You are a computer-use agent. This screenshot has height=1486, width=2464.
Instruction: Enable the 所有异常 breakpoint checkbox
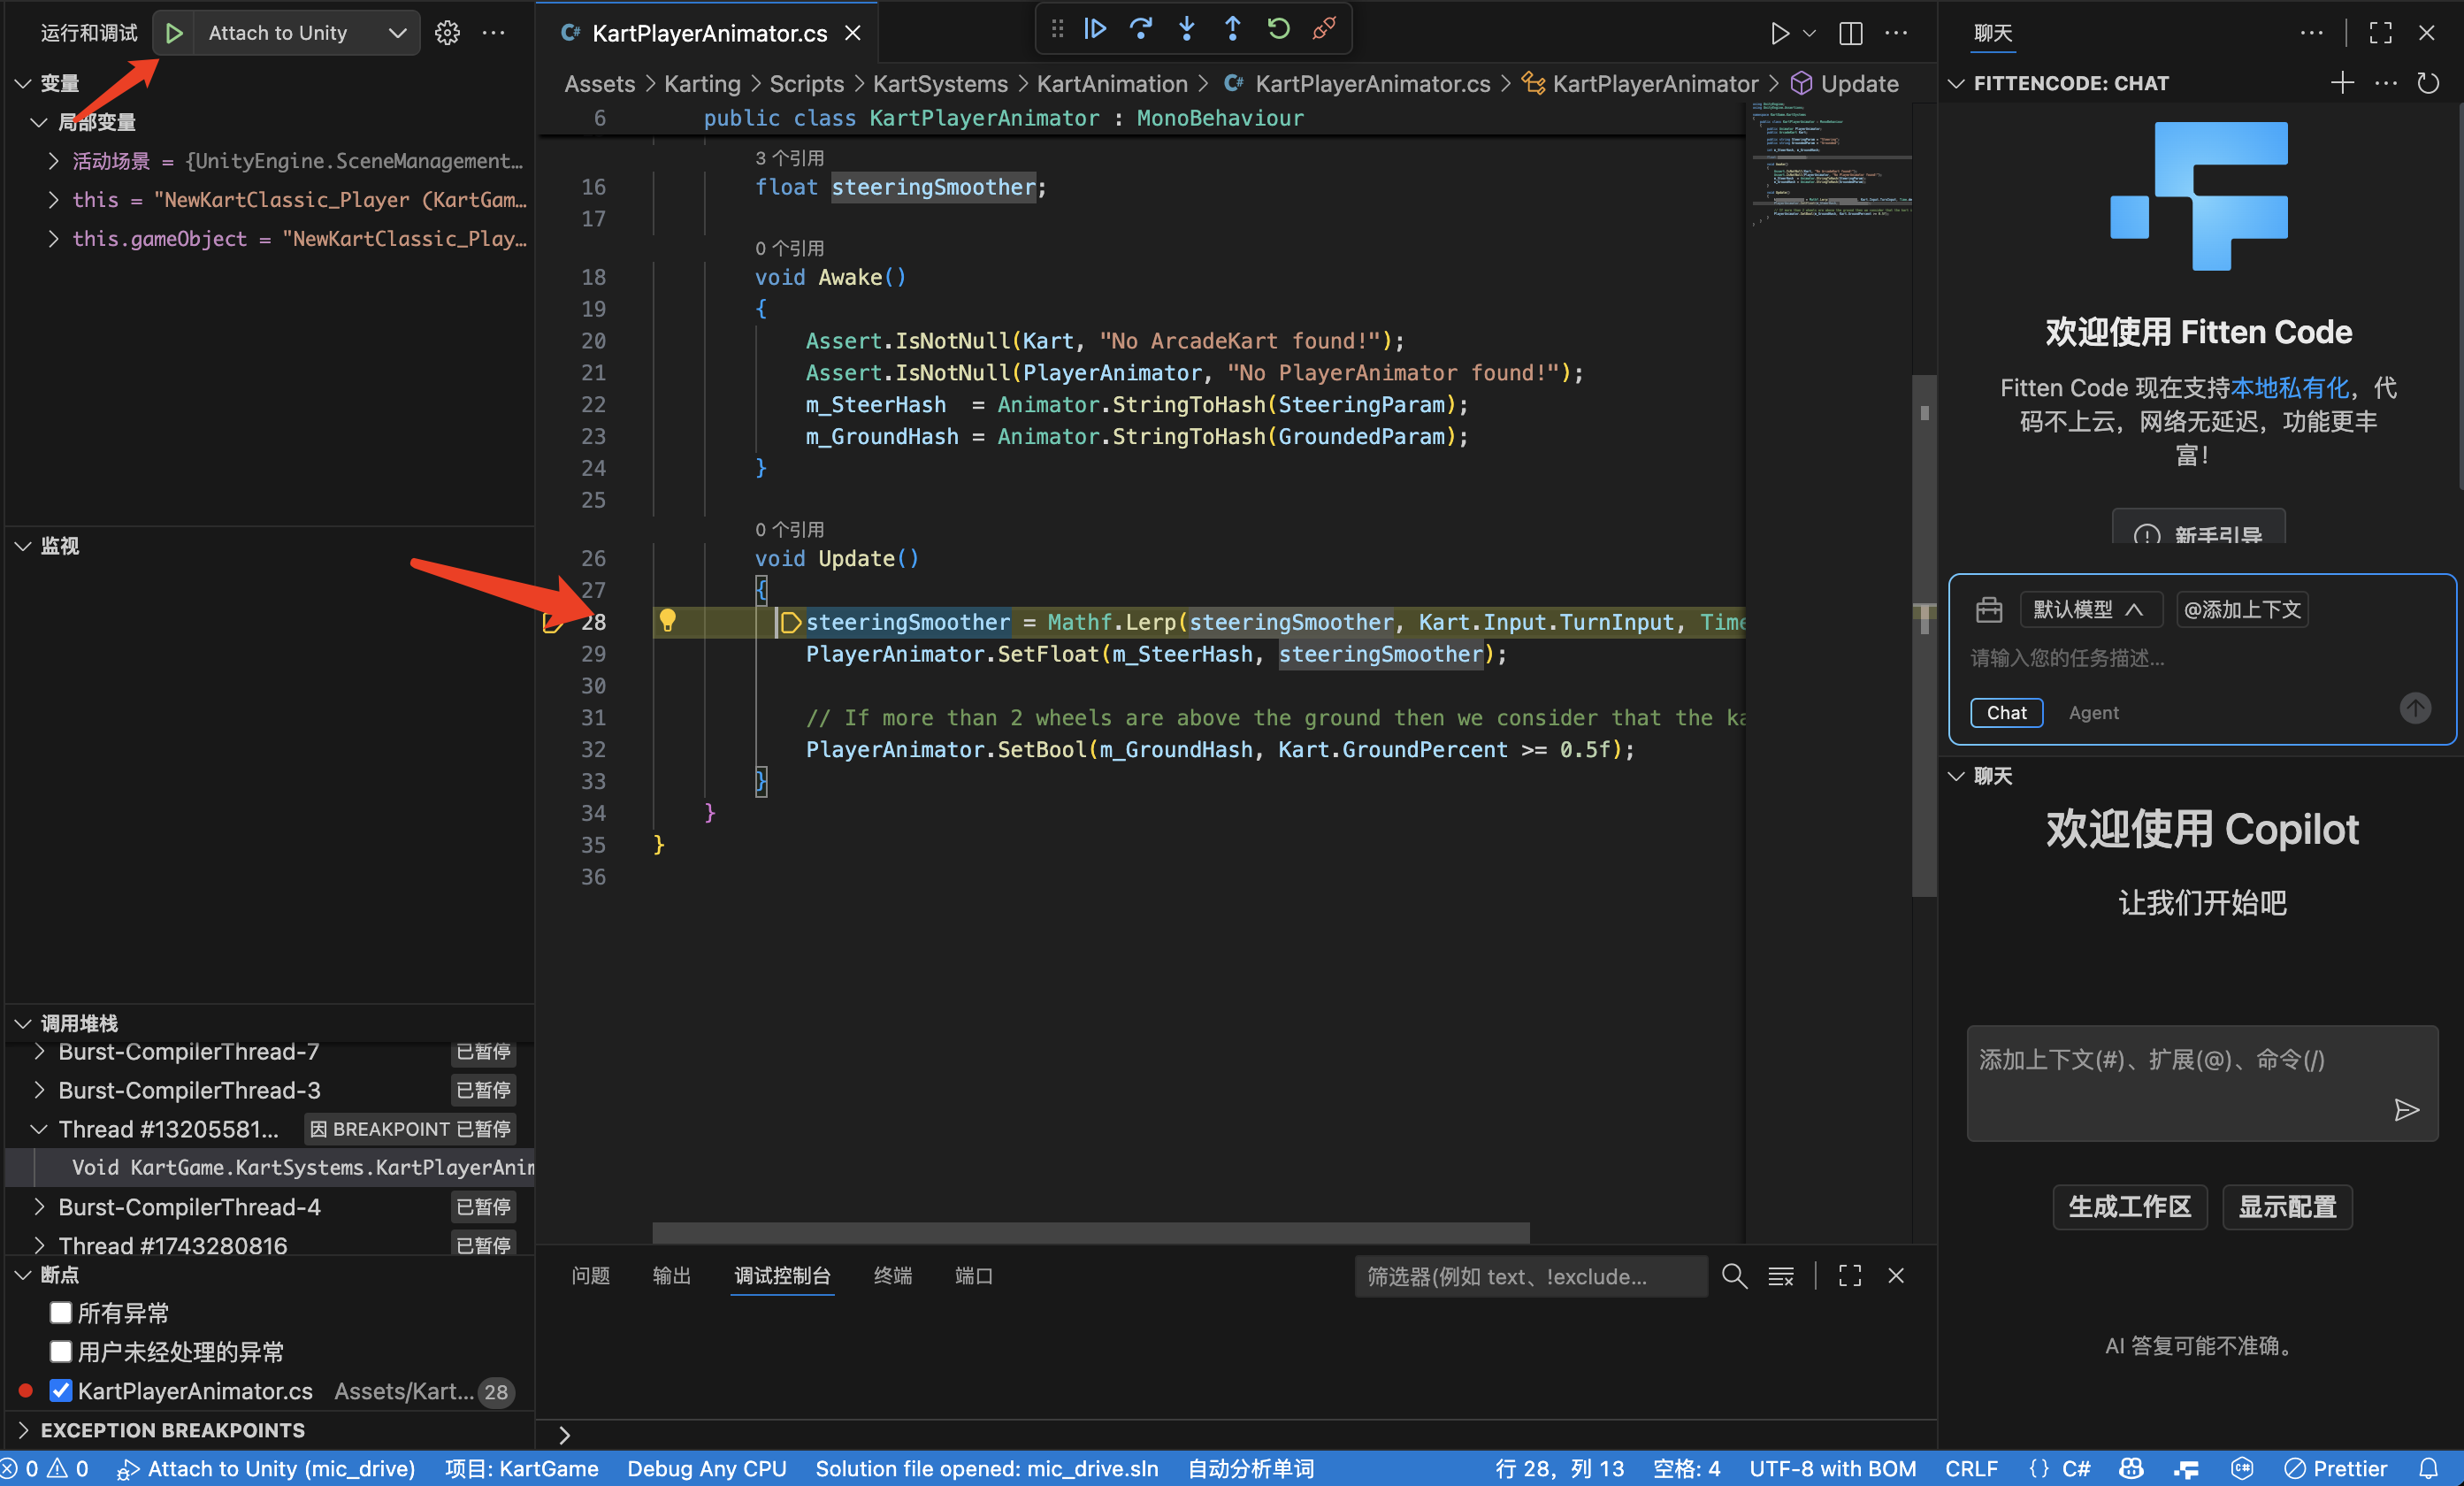click(61, 1313)
